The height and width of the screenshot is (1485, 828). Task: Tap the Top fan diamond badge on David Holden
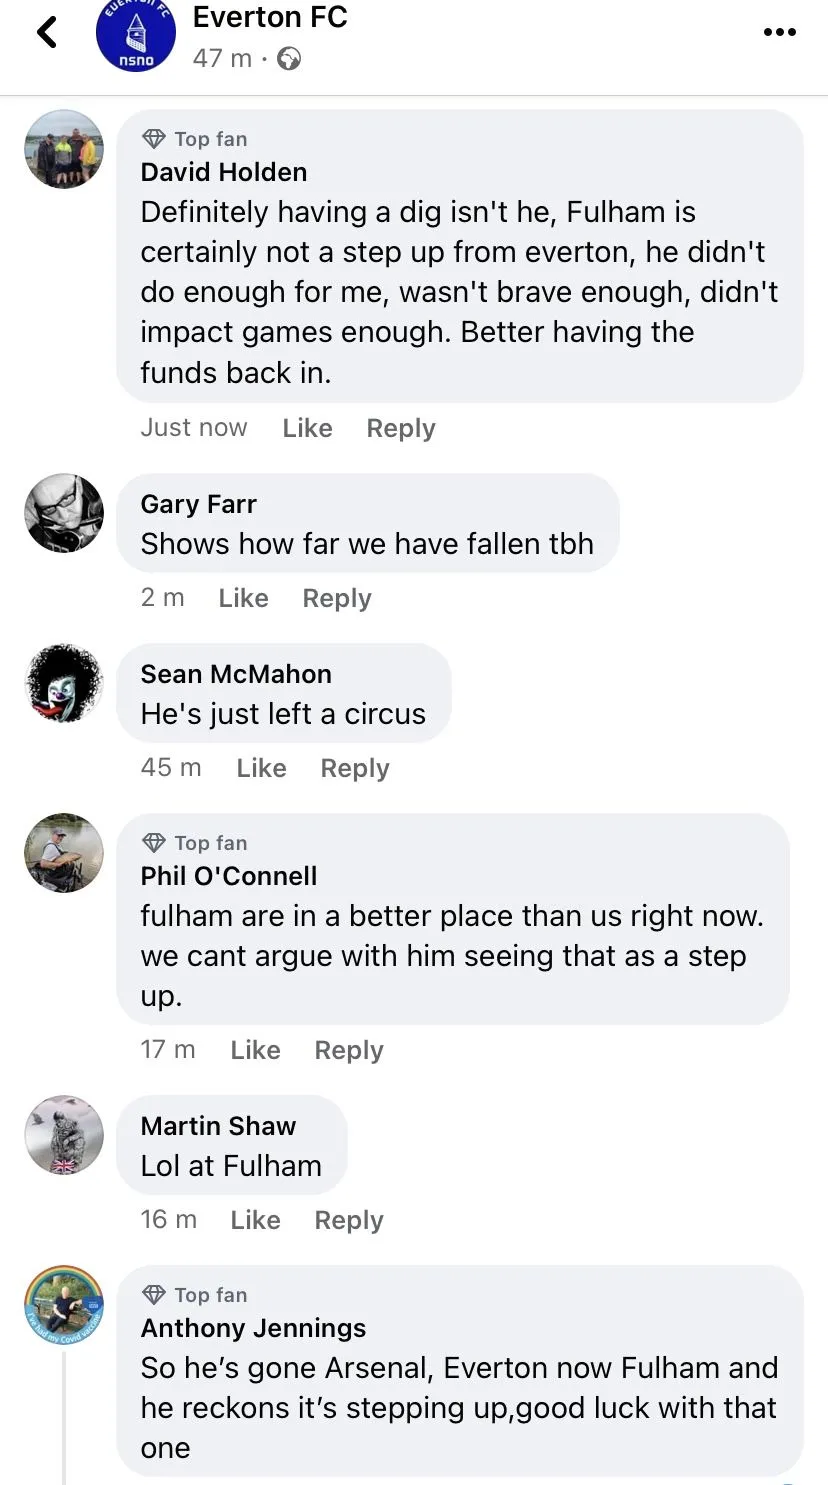point(154,139)
